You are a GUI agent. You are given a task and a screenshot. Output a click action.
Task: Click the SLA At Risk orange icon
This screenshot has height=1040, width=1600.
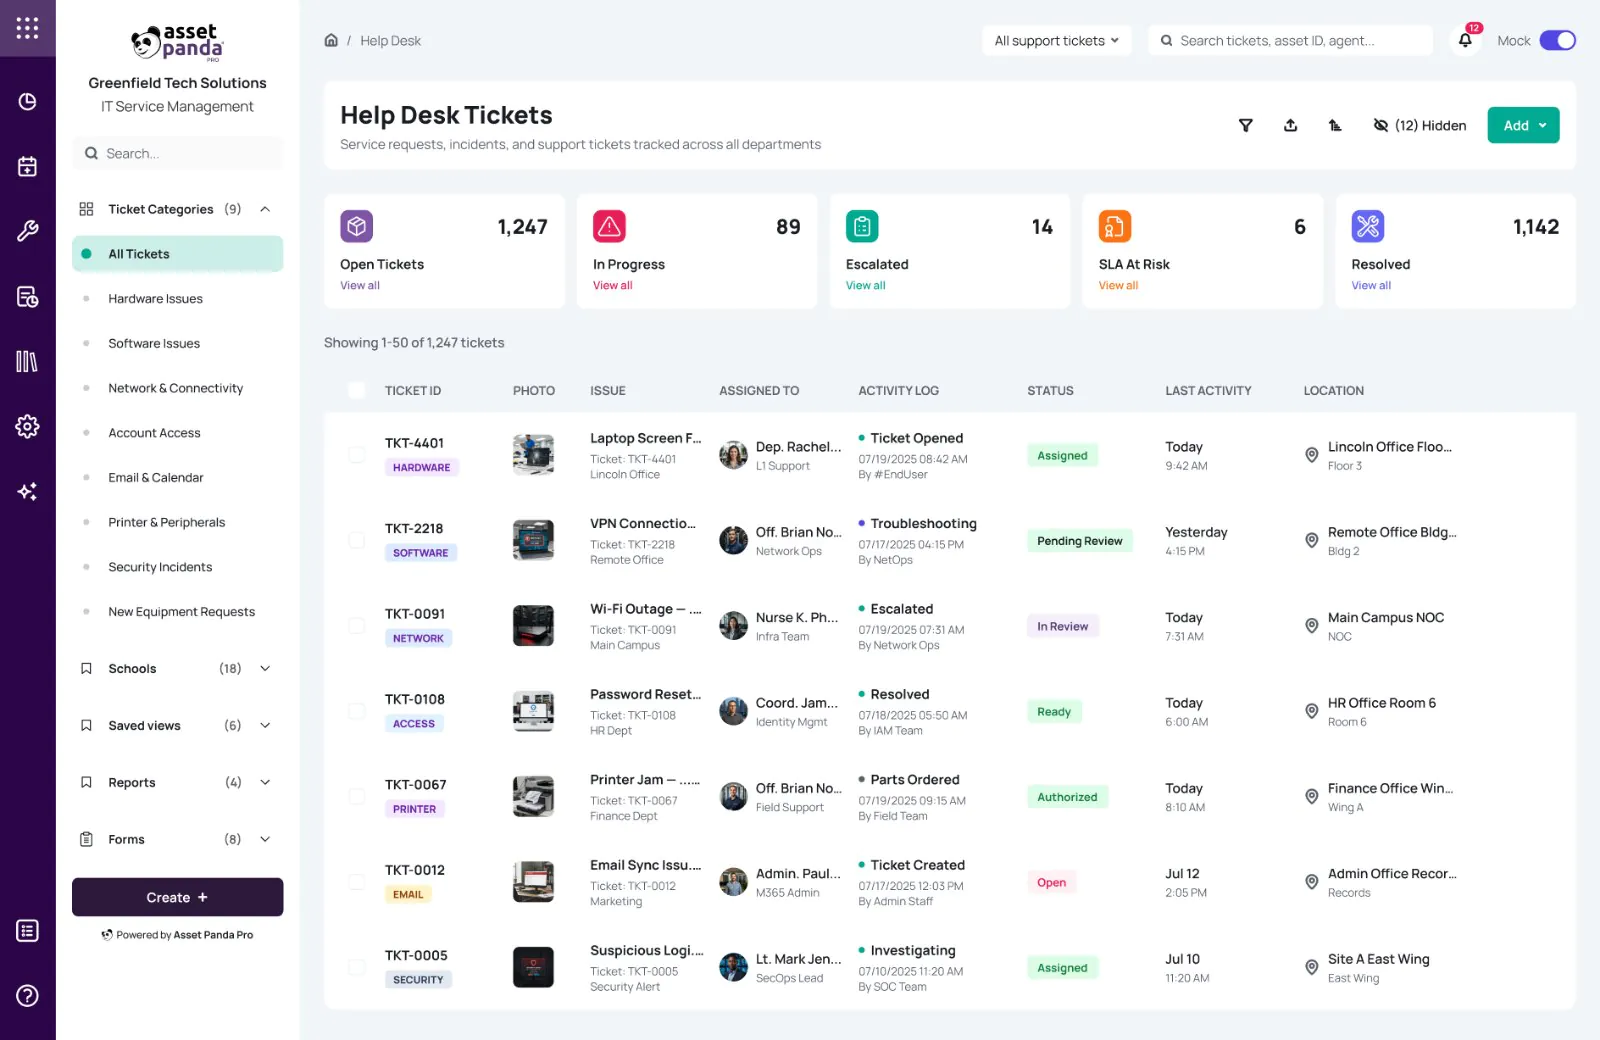(1115, 226)
